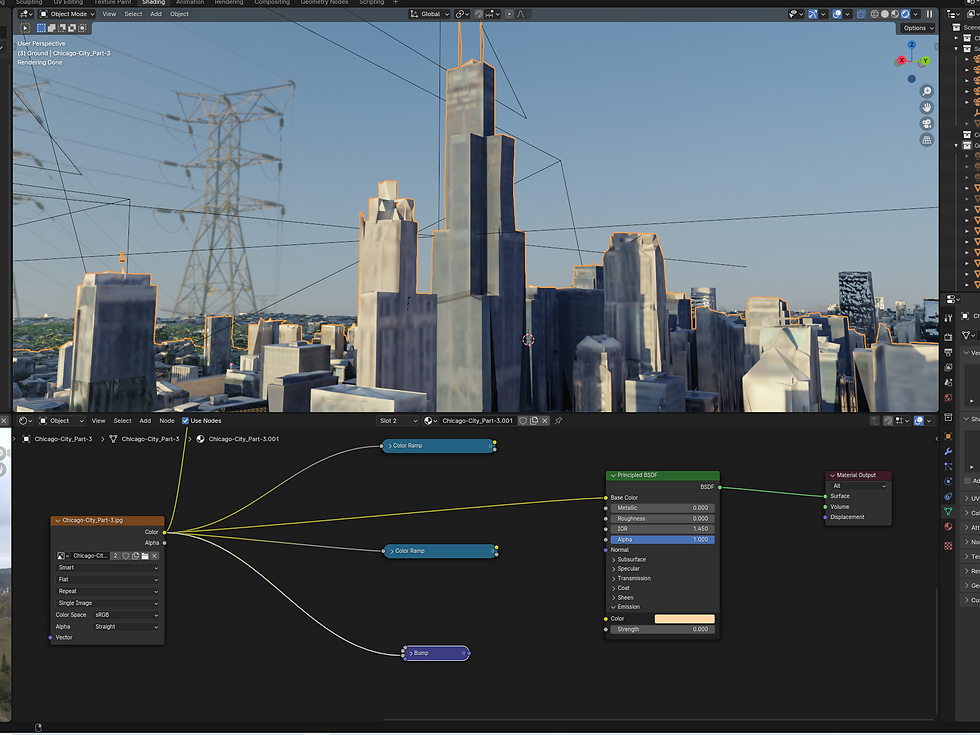This screenshot has height=735, width=980.
Task: Click the zoom view magnifier icon
Action: (927, 91)
